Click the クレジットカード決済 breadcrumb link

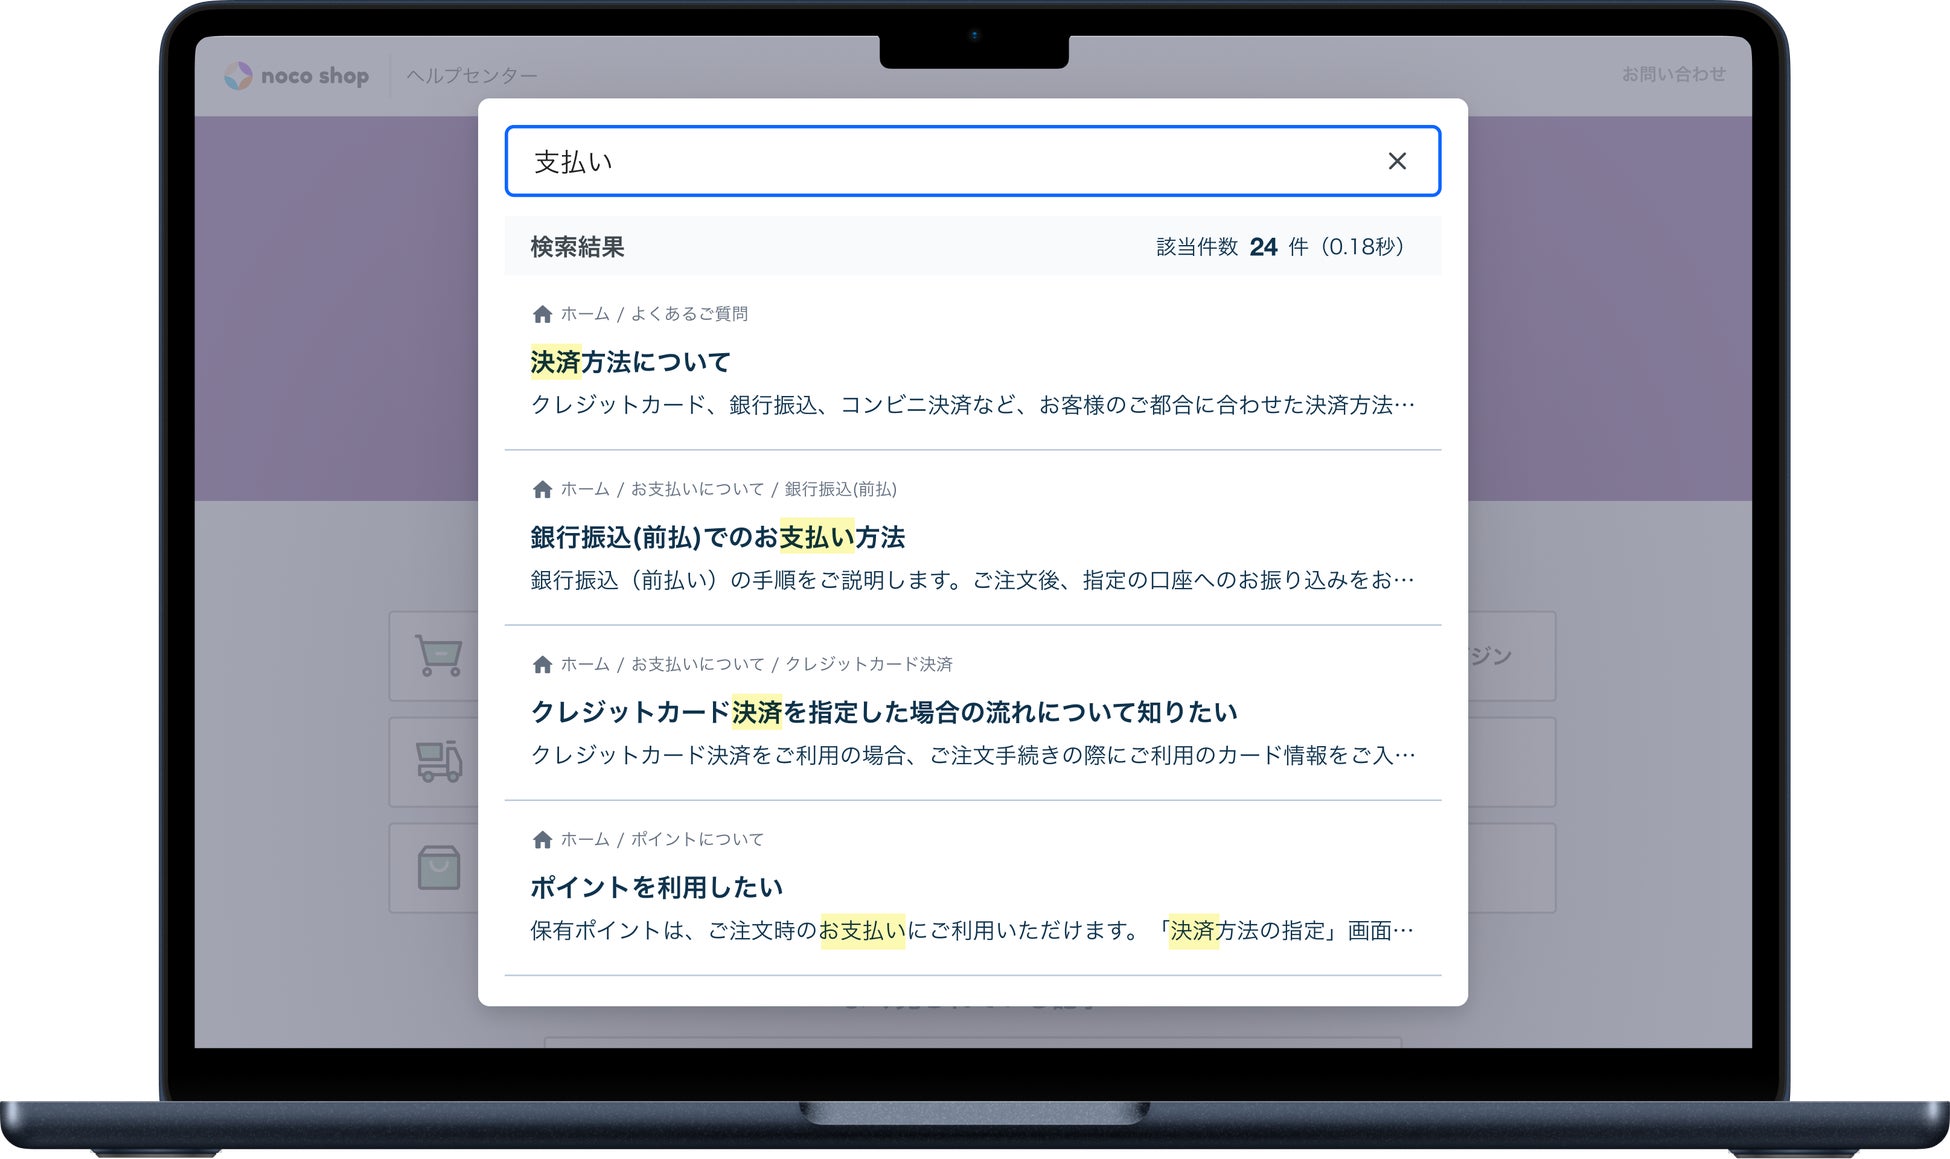click(868, 664)
